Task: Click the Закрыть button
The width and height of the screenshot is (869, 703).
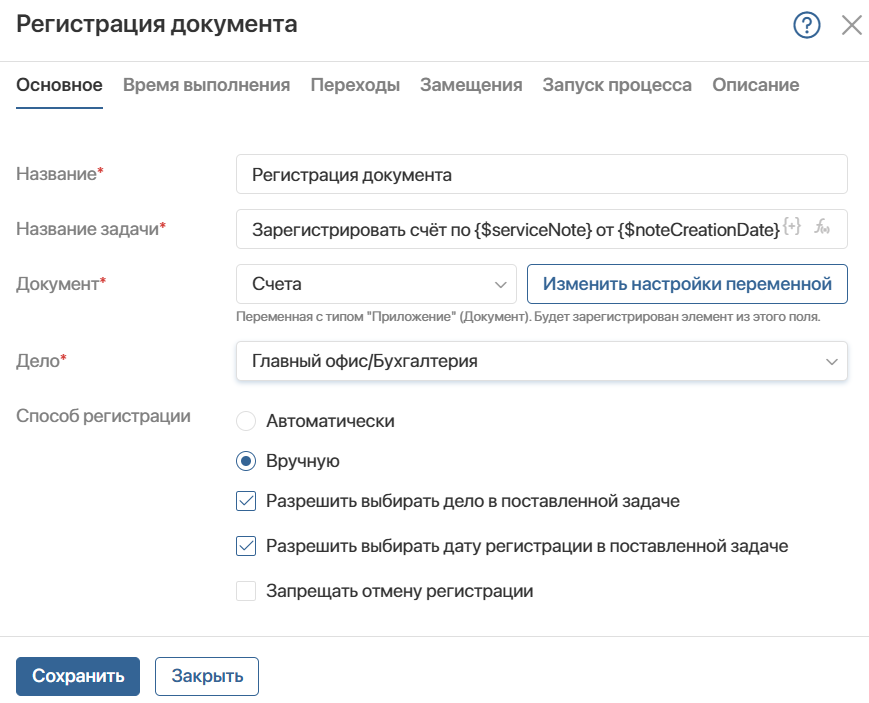Action: [x=207, y=676]
